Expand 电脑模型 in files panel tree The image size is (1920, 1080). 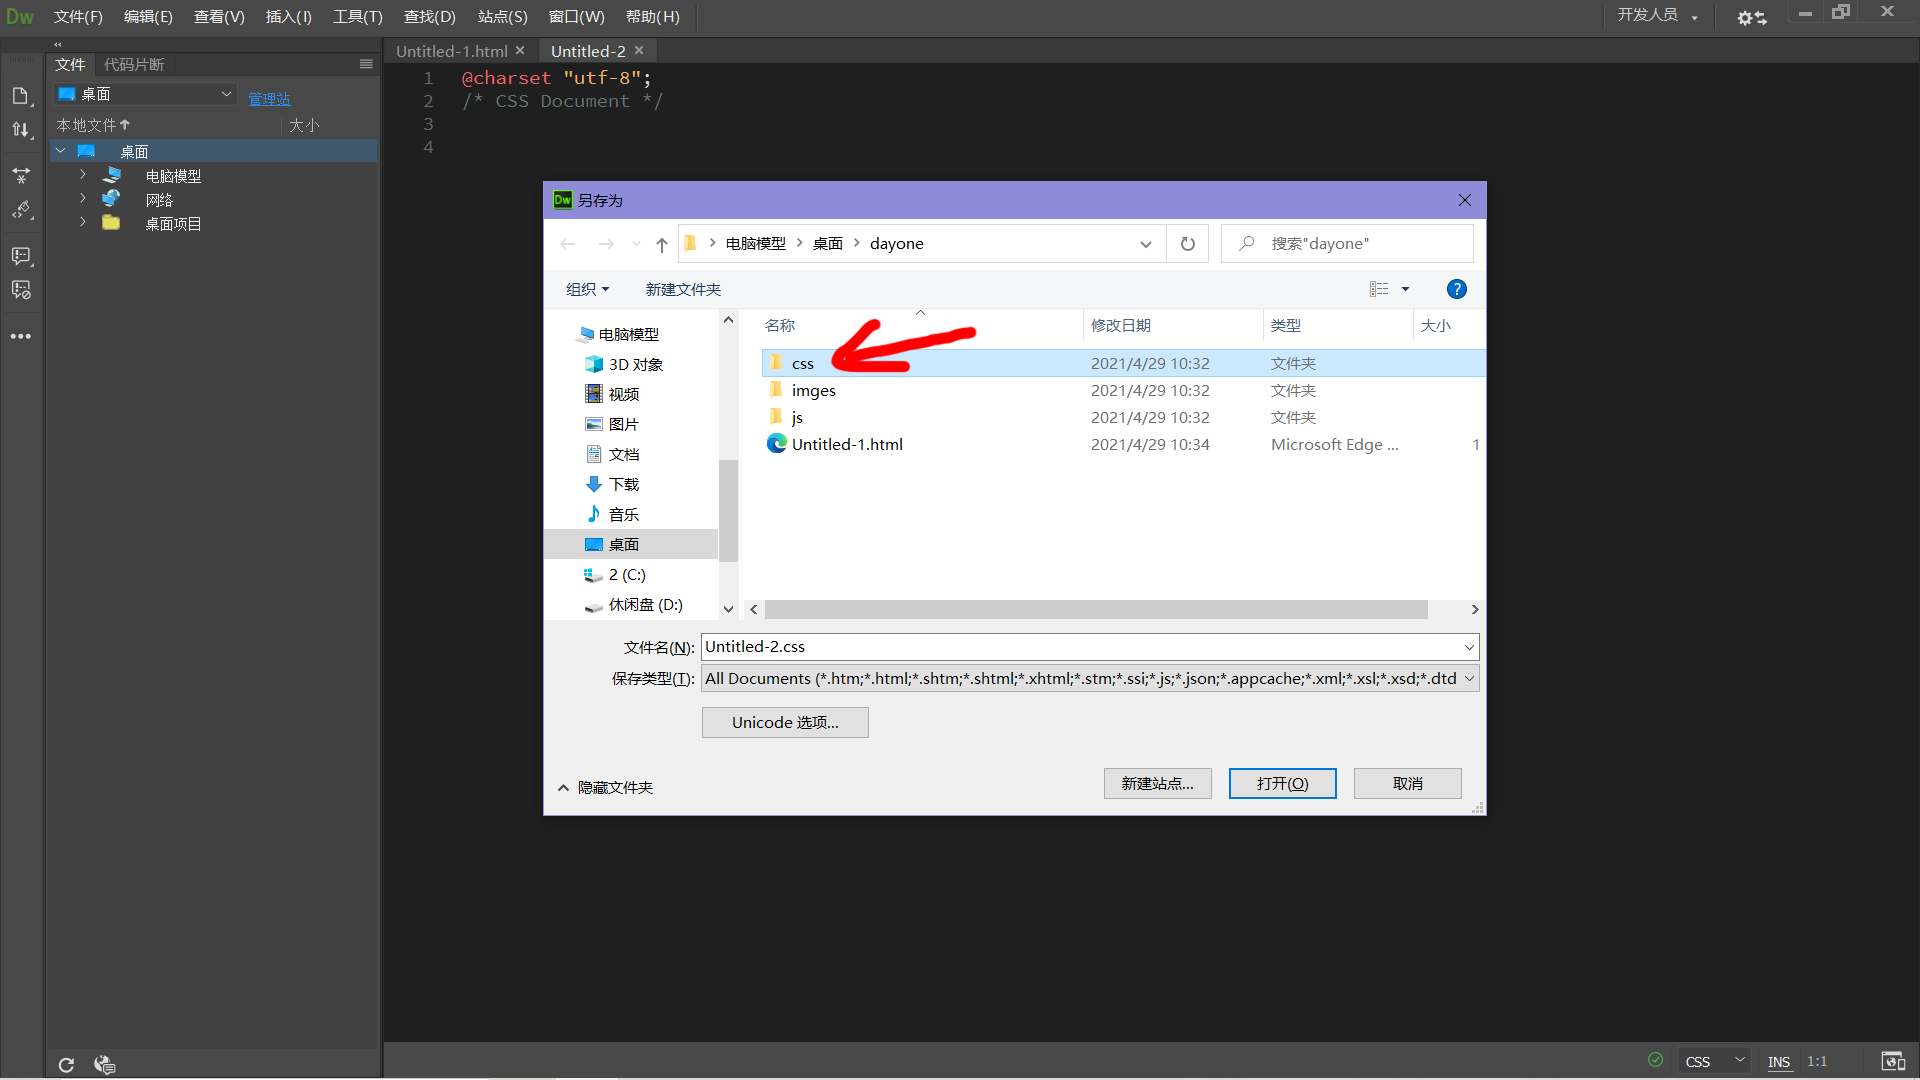[83, 175]
